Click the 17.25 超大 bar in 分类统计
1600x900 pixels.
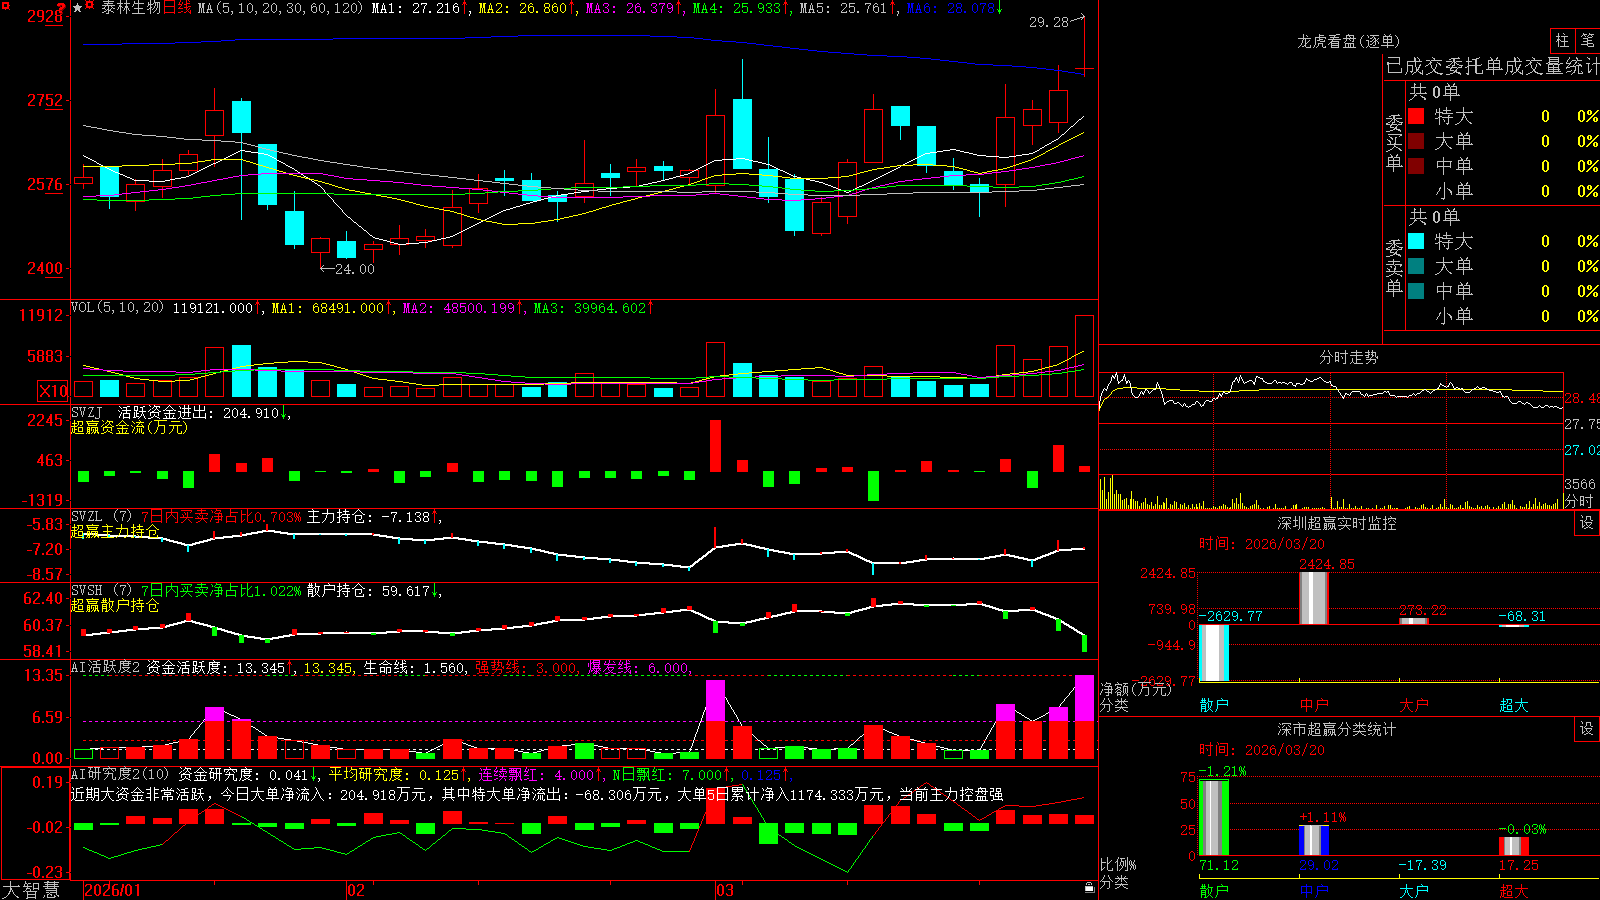(x=1514, y=846)
